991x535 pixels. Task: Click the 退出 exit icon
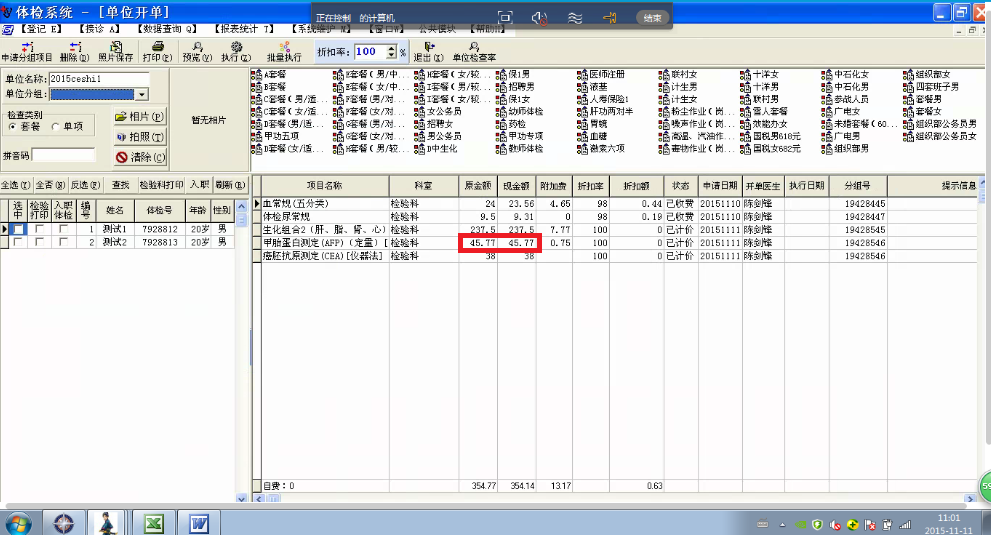pos(429,46)
